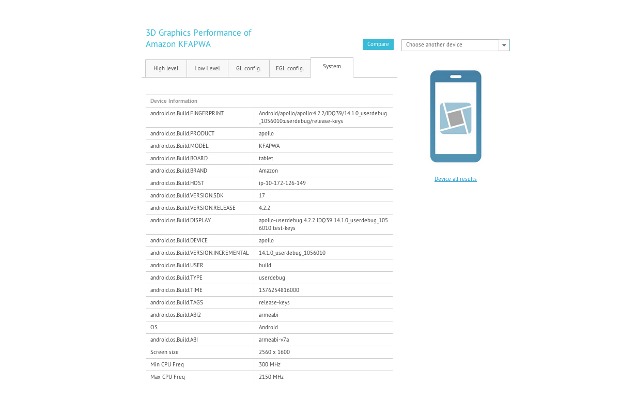
Task: Select the android.os.Build.BOARD label
Action: (179, 158)
